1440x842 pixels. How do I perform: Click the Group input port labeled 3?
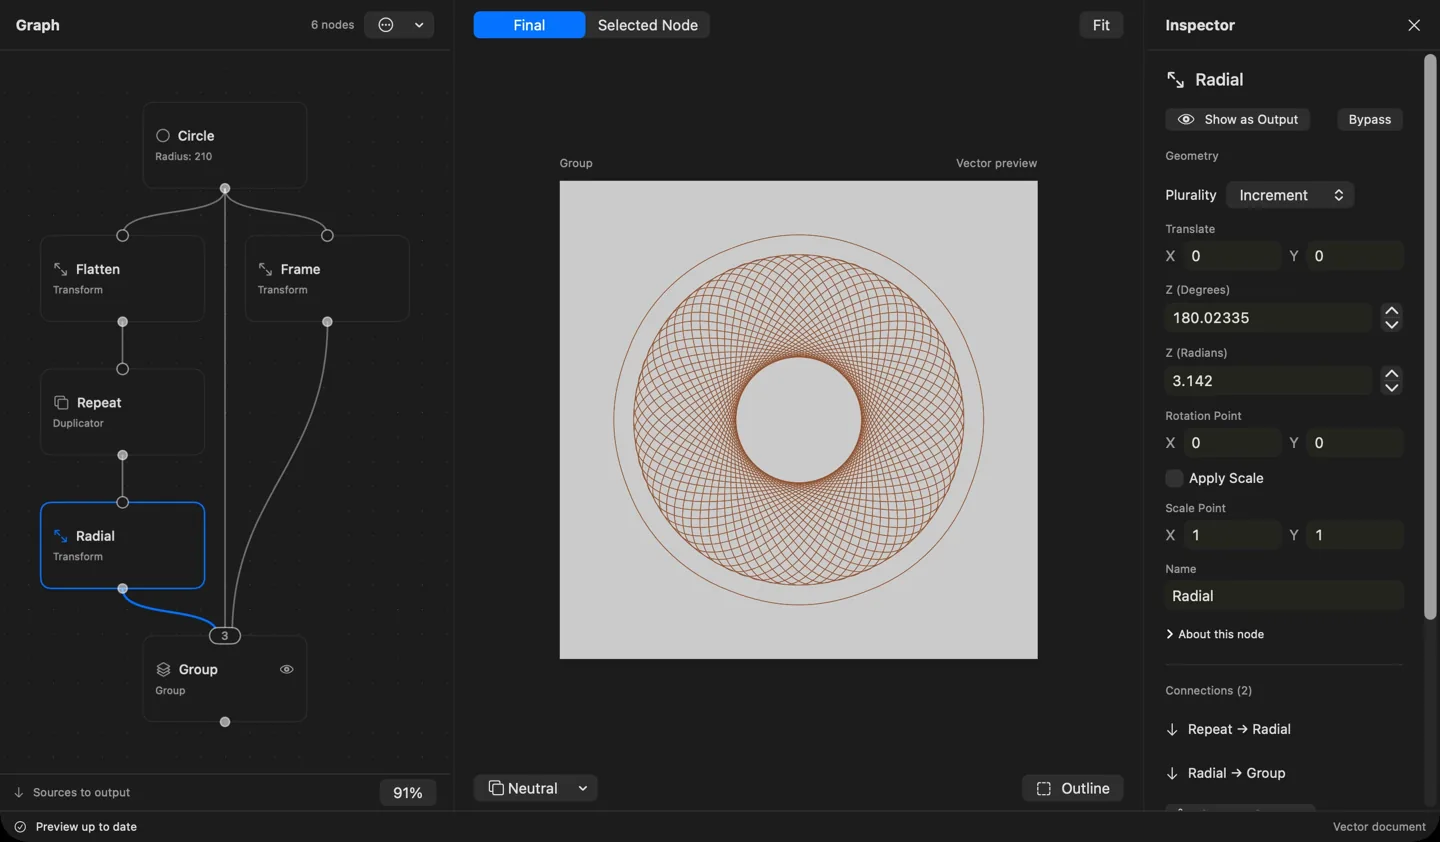tap(225, 636)
